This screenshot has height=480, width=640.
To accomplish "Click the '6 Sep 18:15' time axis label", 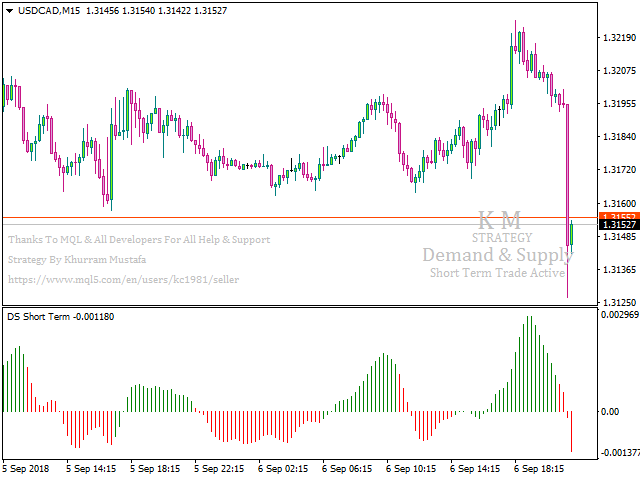I will [x=540, y=467].
